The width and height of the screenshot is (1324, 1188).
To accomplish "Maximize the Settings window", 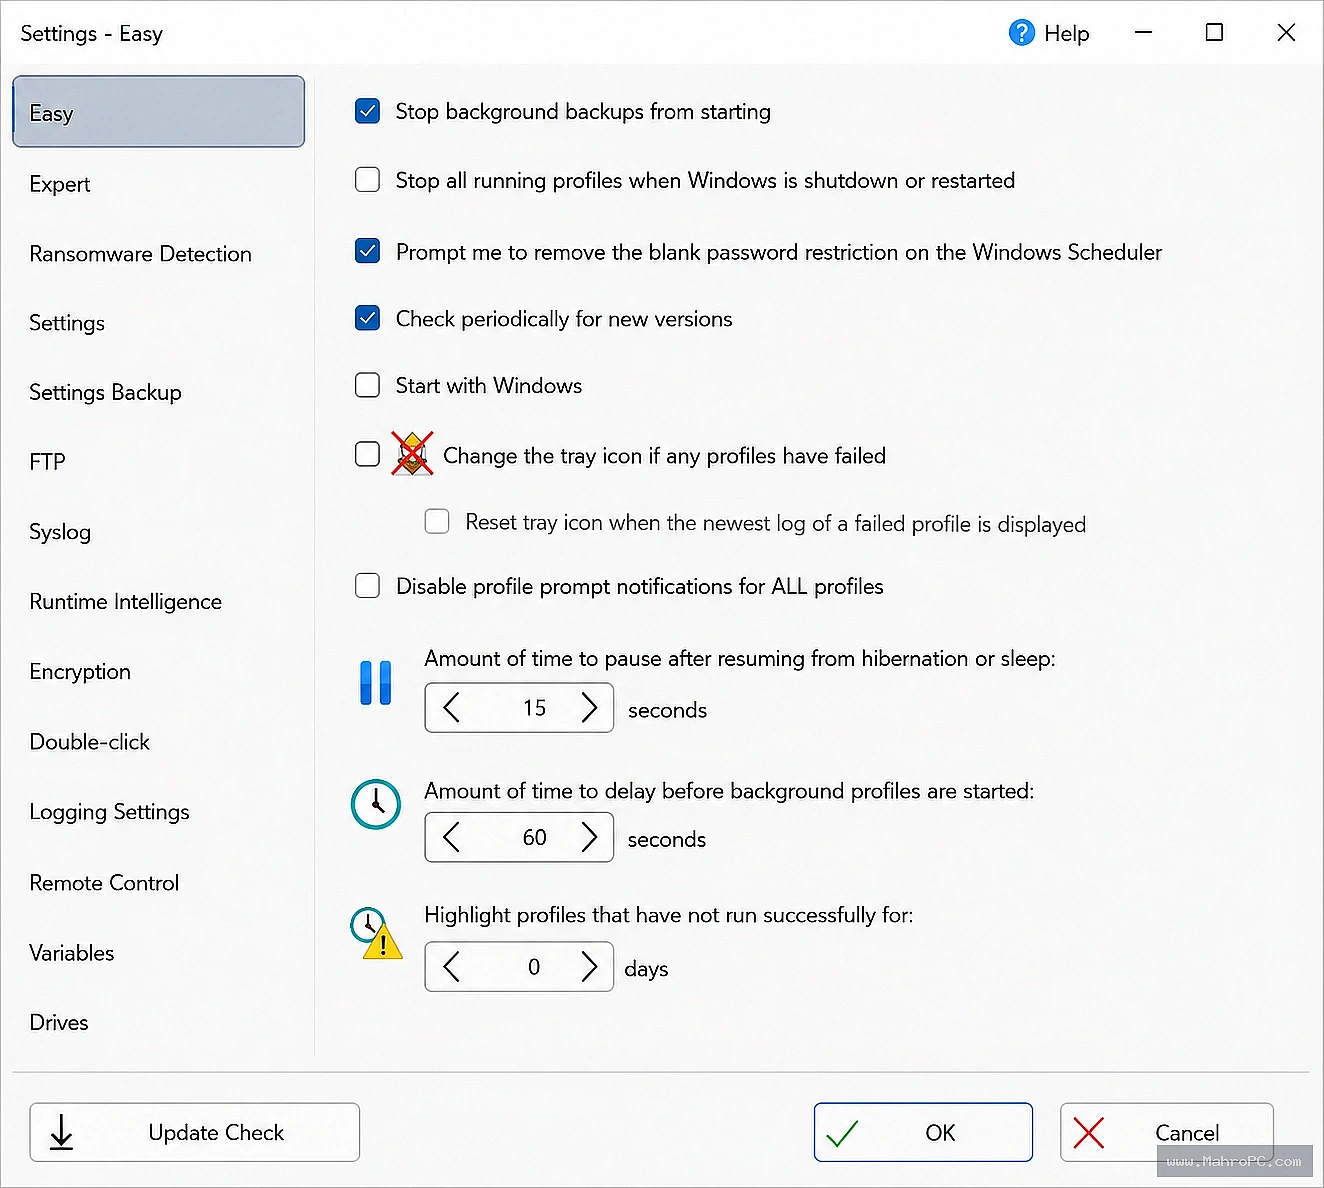I will 1214,33.
